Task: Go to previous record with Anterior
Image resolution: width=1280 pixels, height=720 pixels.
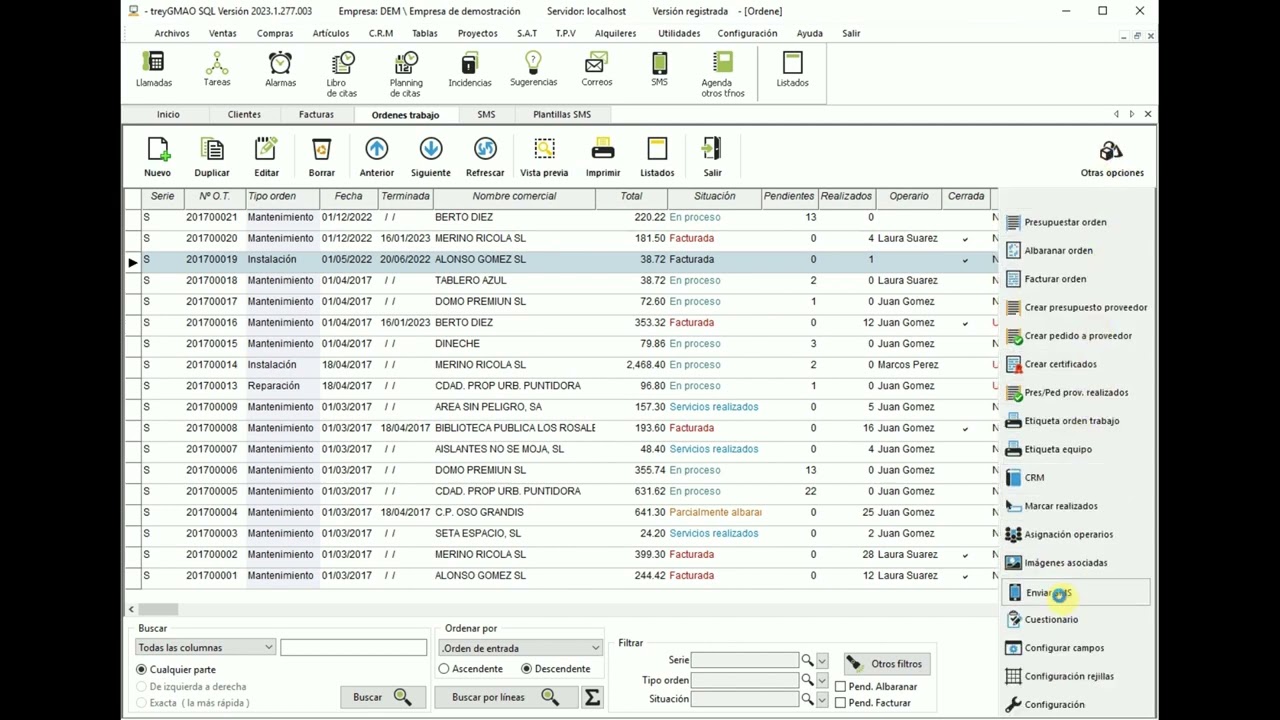Action: coord(377,158)
